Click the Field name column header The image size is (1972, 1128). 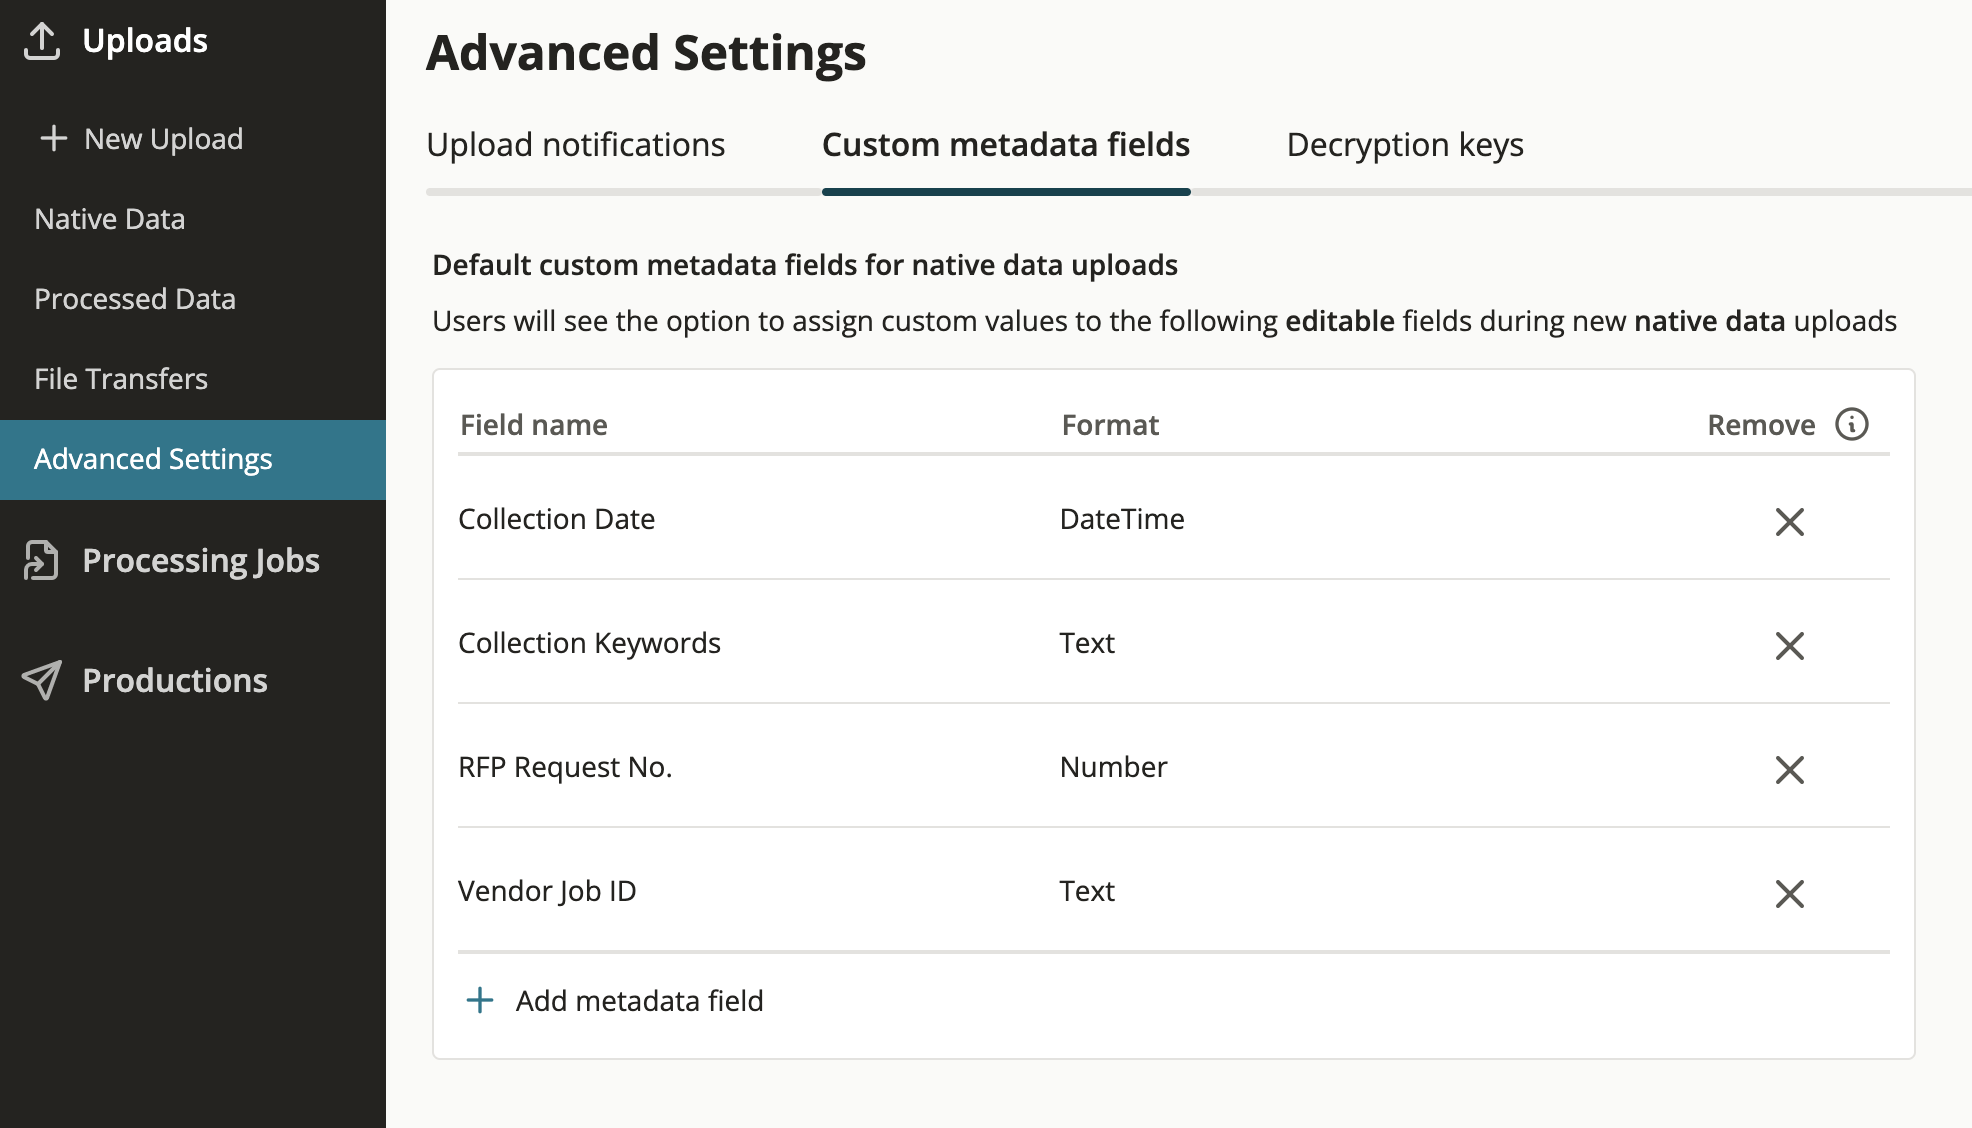(x=534, y=425)
